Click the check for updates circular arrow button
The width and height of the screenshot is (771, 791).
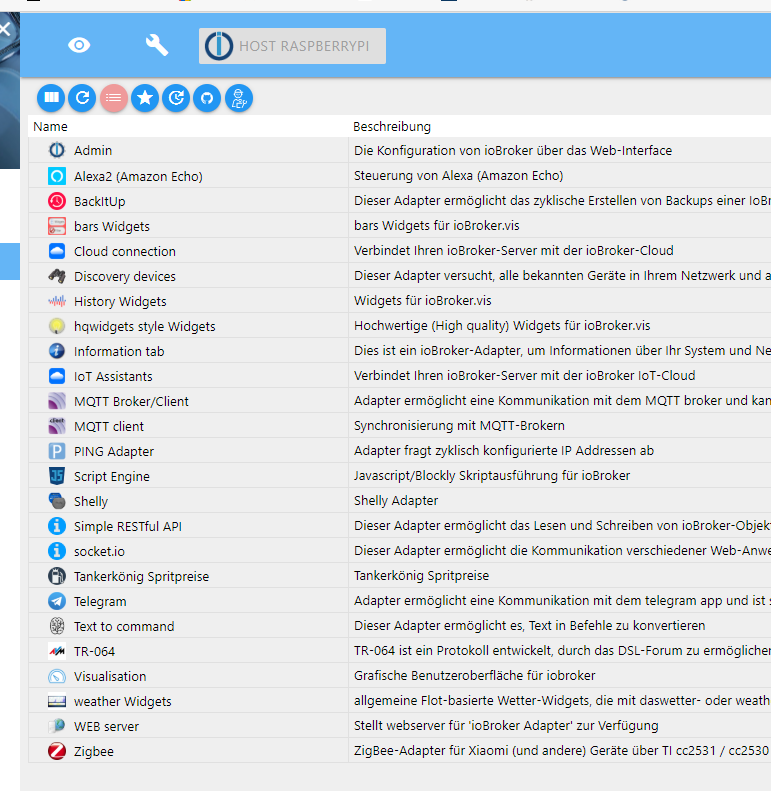tap(176, 97)
